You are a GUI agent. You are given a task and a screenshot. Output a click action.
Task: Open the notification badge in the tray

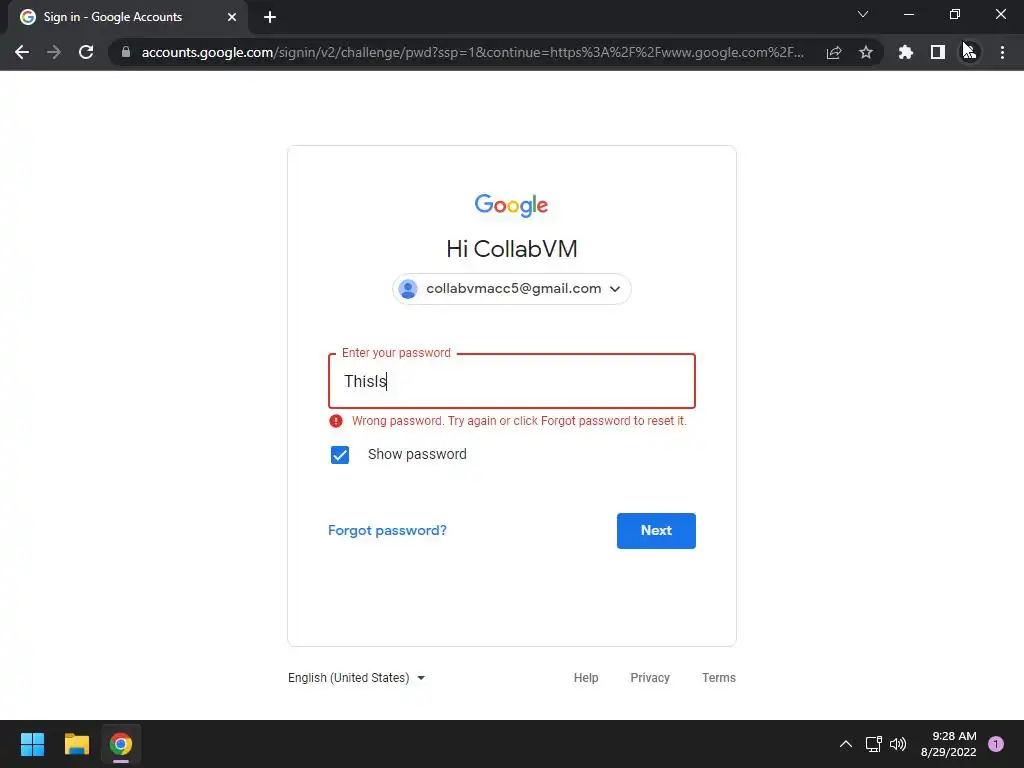click(x=996, y=744)
